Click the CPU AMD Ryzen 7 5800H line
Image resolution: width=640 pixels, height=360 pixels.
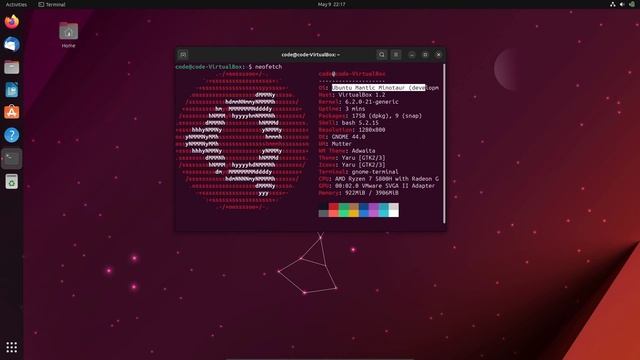point(379,179)
